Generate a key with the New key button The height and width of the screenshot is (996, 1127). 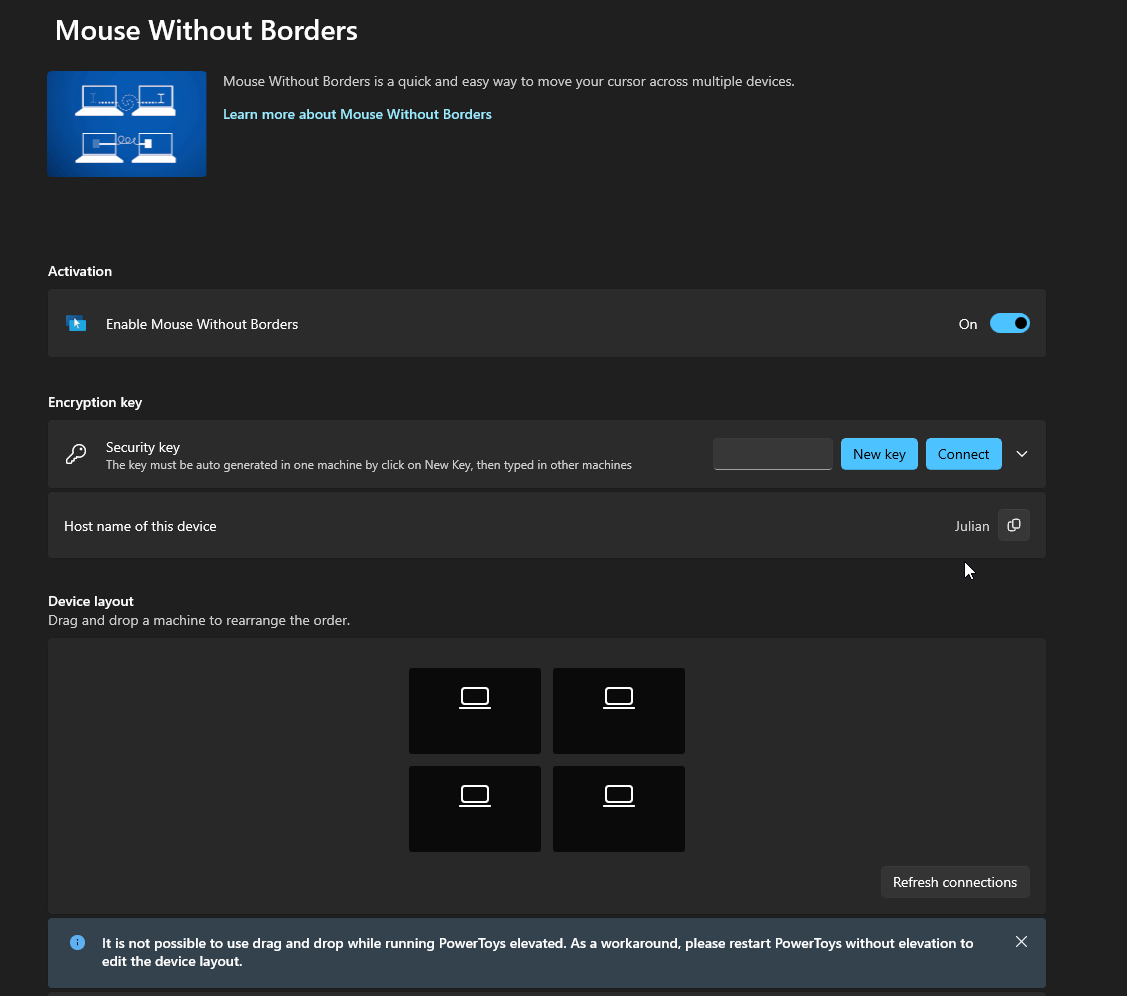[879, 453]
